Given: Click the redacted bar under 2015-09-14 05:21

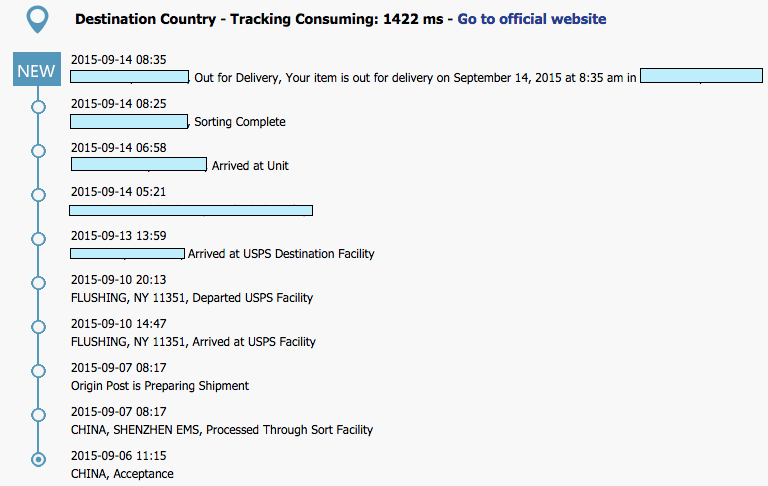Looking at the screenshot, I should coord(190,210).
